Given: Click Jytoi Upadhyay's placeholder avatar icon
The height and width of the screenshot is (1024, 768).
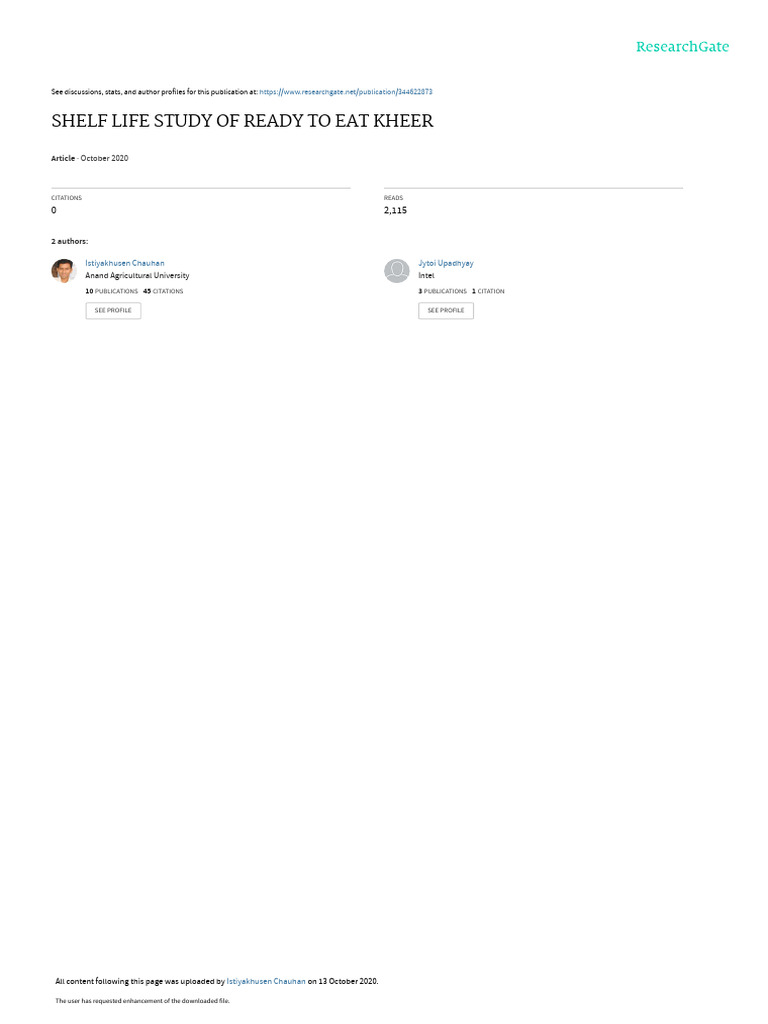Looking at the screenshot, I should 396,270.
